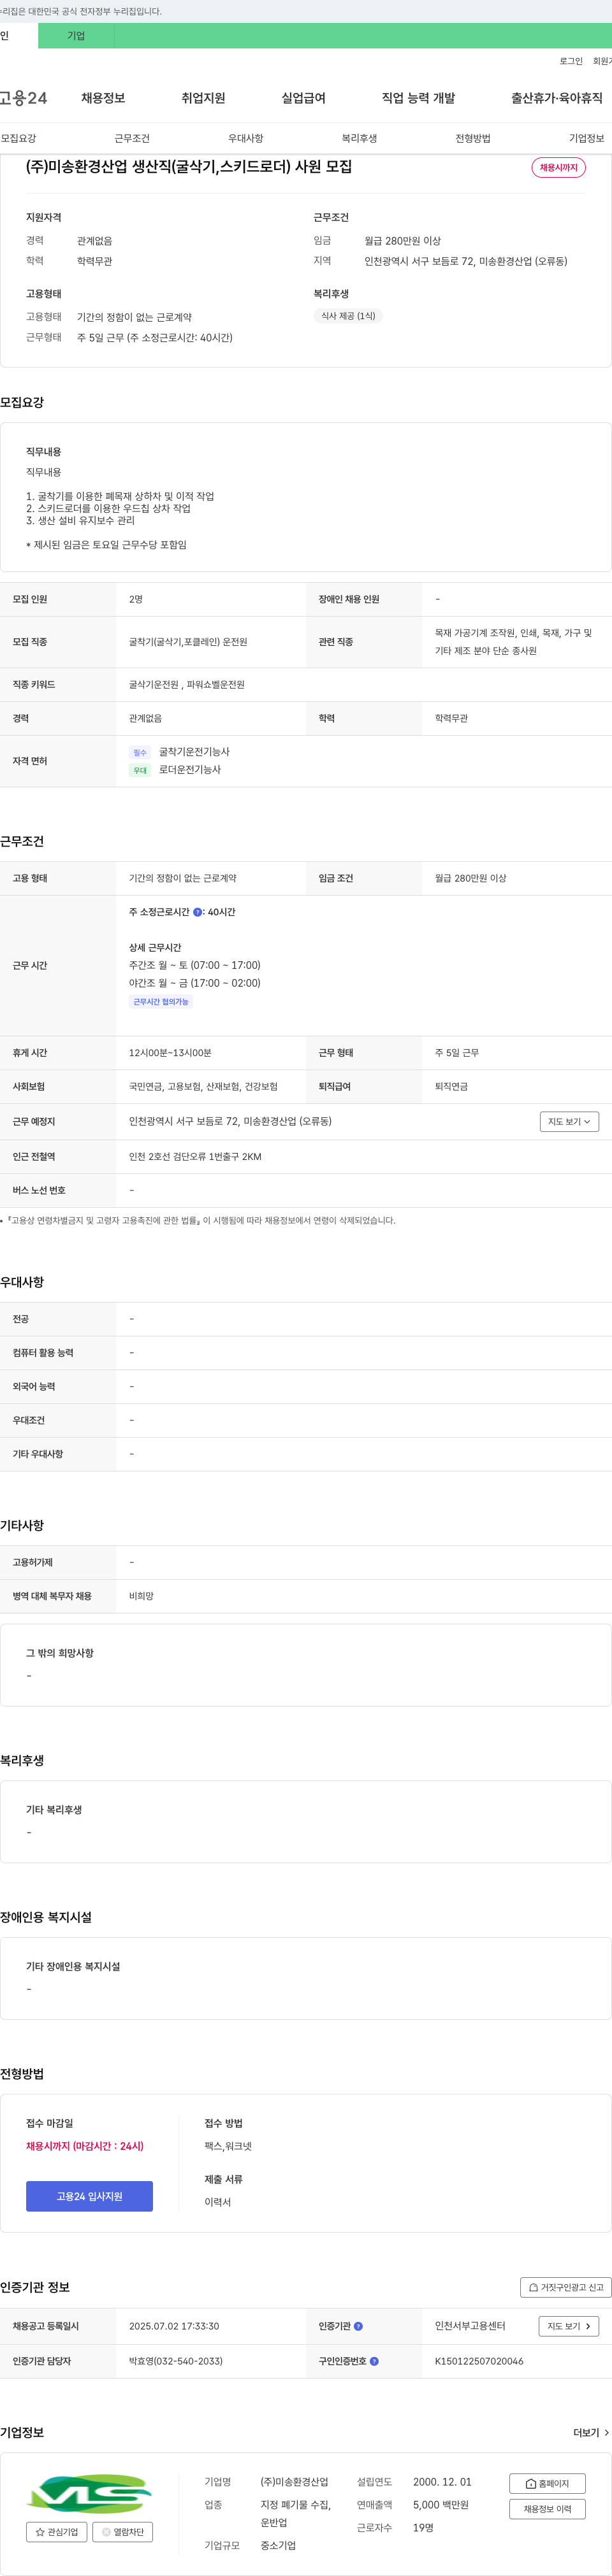612x2576 pixels.
Task: Jump to 모집요강 section tab
Action: click(x=18, y=138)
